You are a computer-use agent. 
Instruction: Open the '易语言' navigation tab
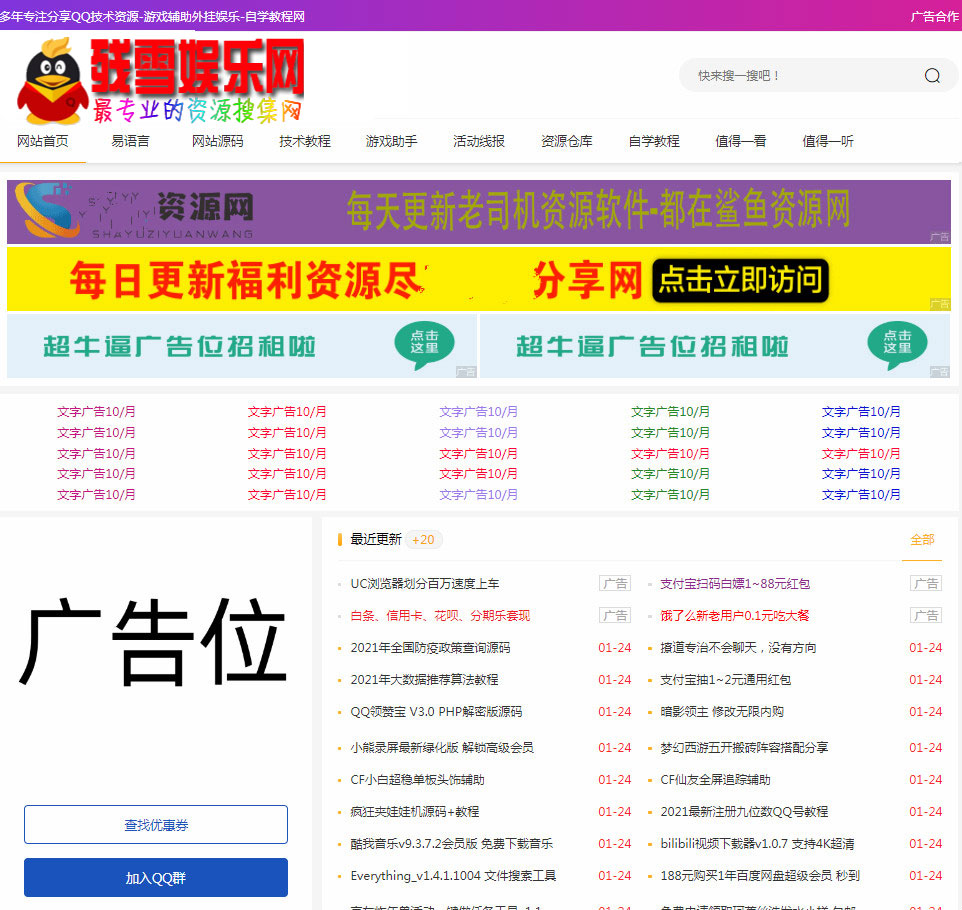coord(130,142)
